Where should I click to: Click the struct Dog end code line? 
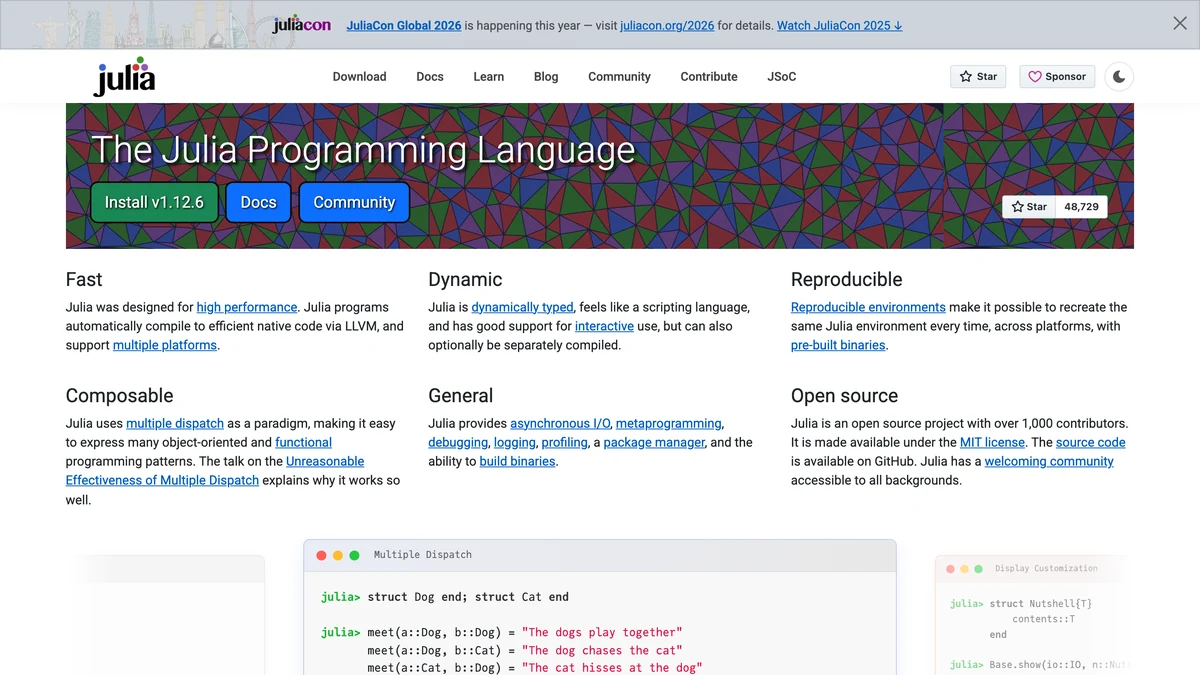(x=445, y=597)
